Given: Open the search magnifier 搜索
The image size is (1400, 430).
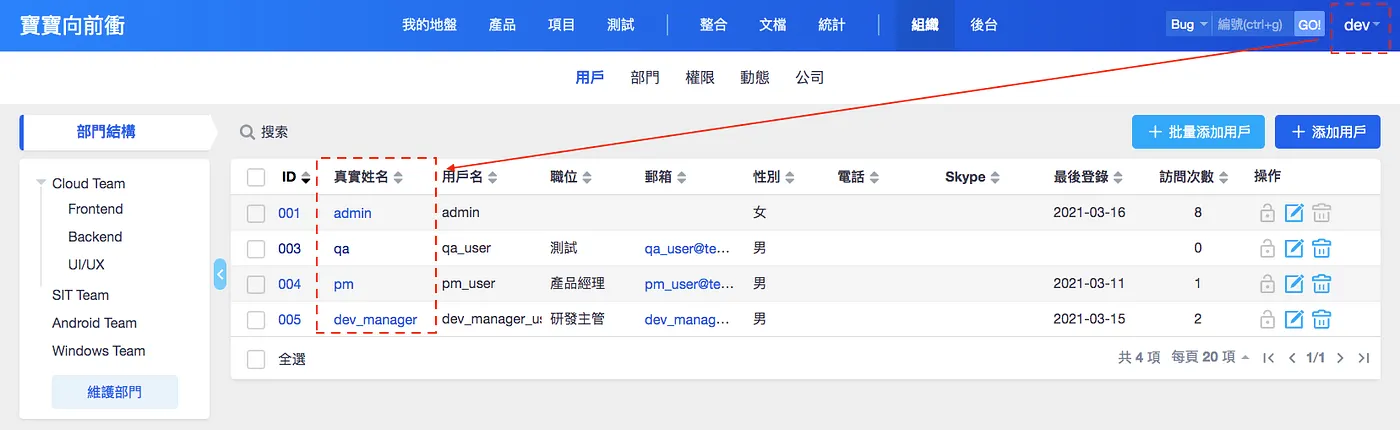Looking at the screenshot, I should pyautogui.click(x=264, y=132).
